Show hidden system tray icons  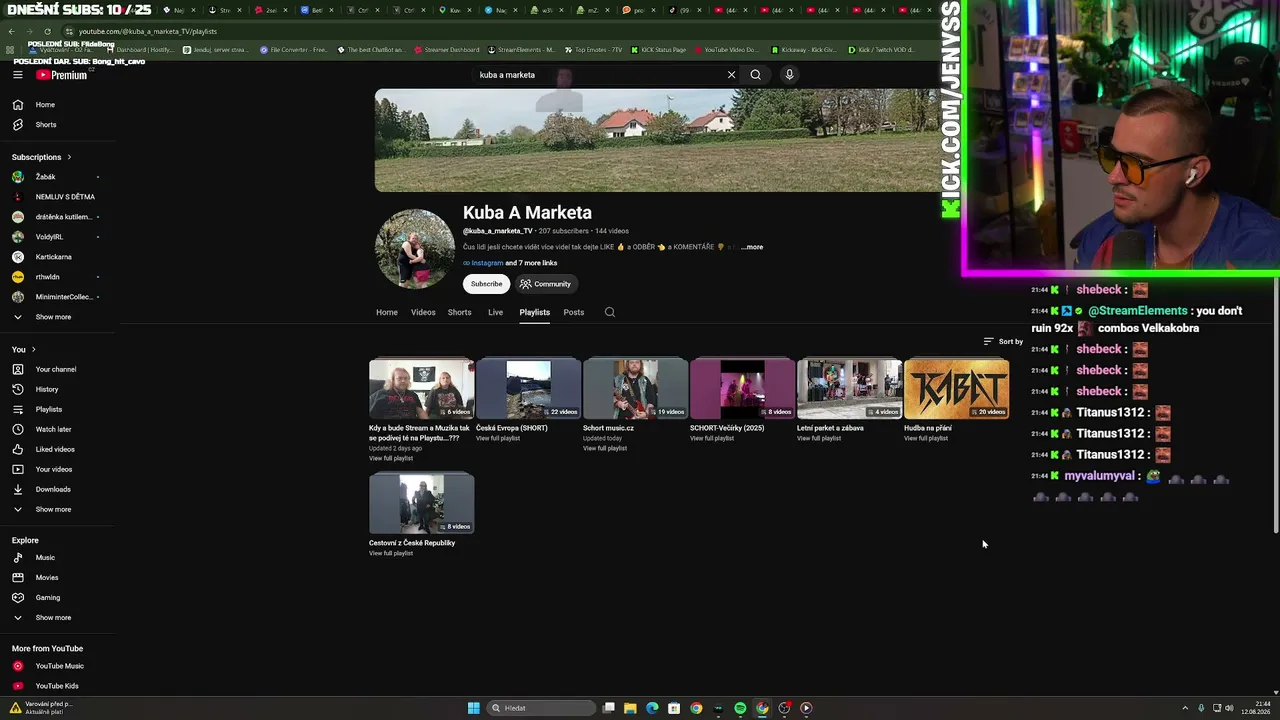(1185, 708)
